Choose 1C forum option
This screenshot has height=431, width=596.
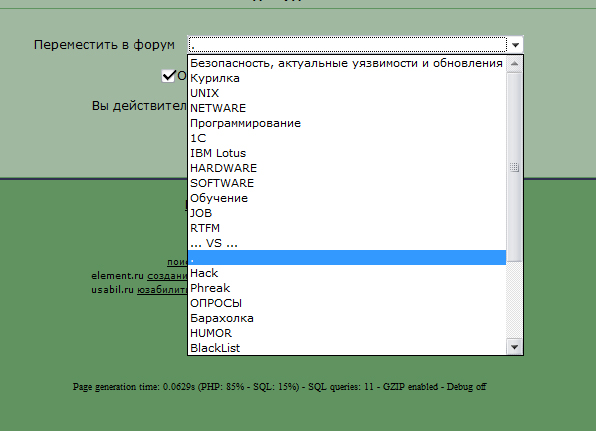click(347, 138)
